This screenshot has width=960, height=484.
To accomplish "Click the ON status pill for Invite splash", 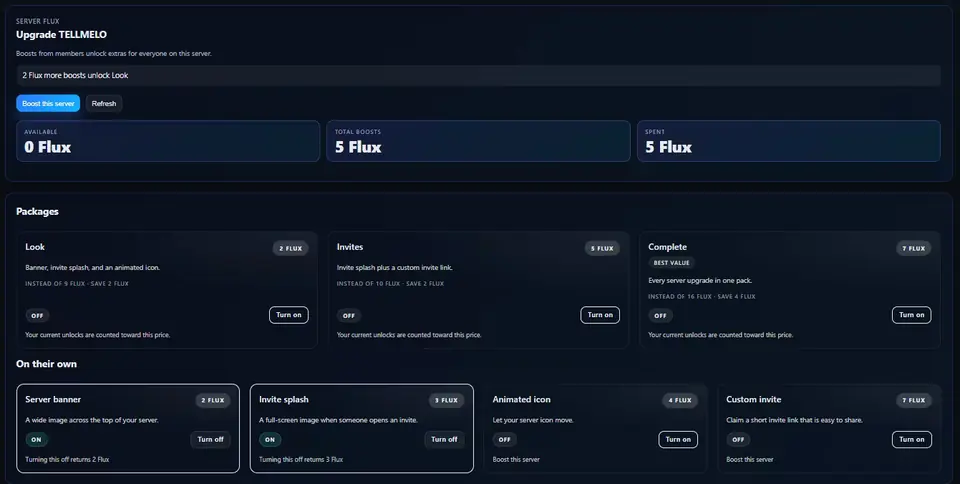I will point(270,439).
